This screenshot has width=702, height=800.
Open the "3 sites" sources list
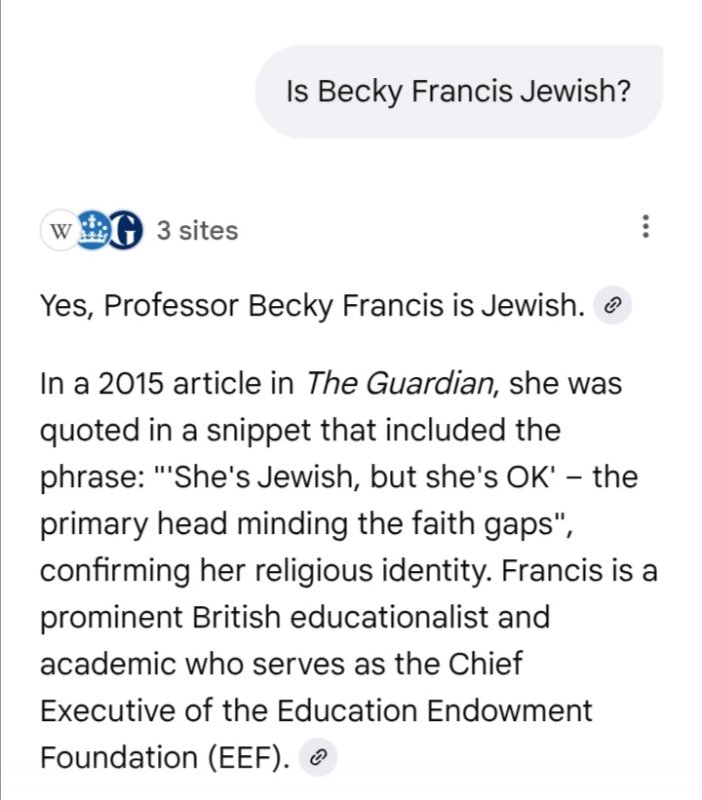(x=197, y=231)
